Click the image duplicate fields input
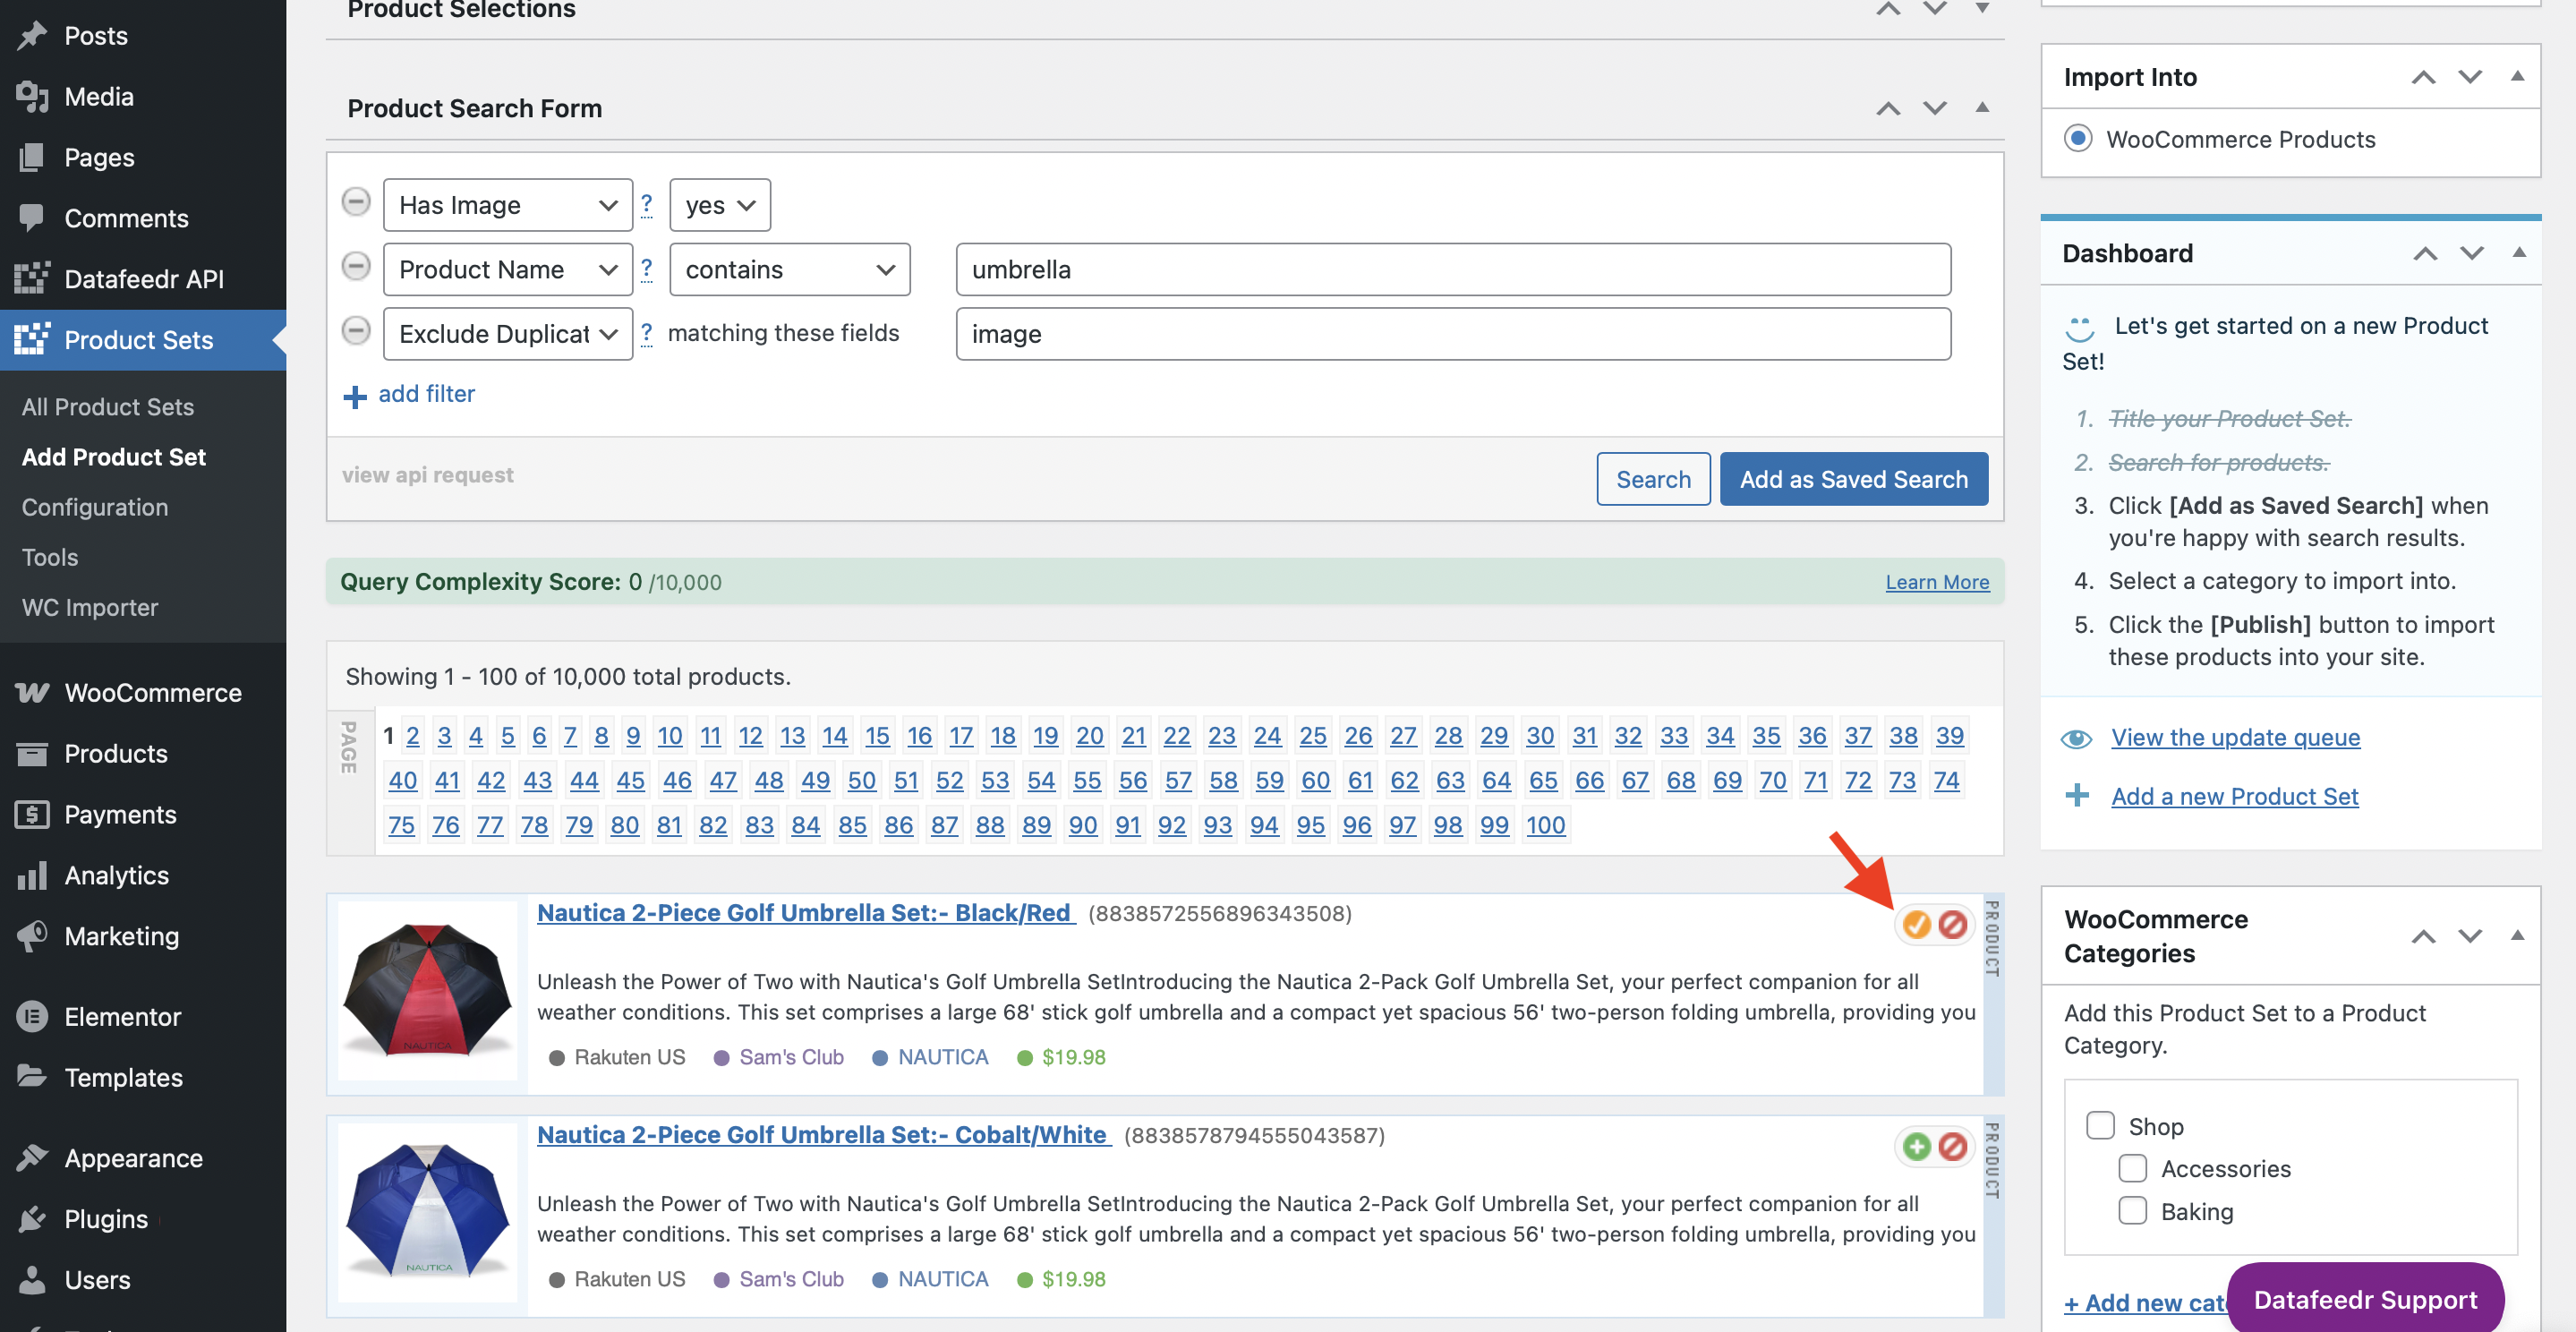Screen dimensions: 2576x1332 1453,333
